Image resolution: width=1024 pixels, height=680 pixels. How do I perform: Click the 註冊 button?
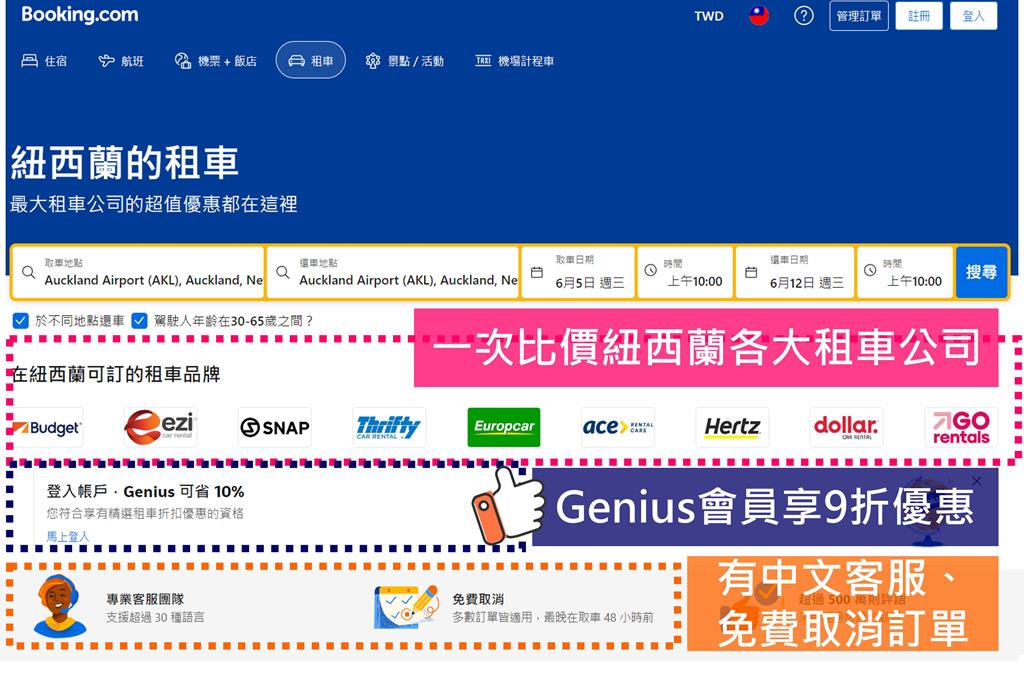919,16
